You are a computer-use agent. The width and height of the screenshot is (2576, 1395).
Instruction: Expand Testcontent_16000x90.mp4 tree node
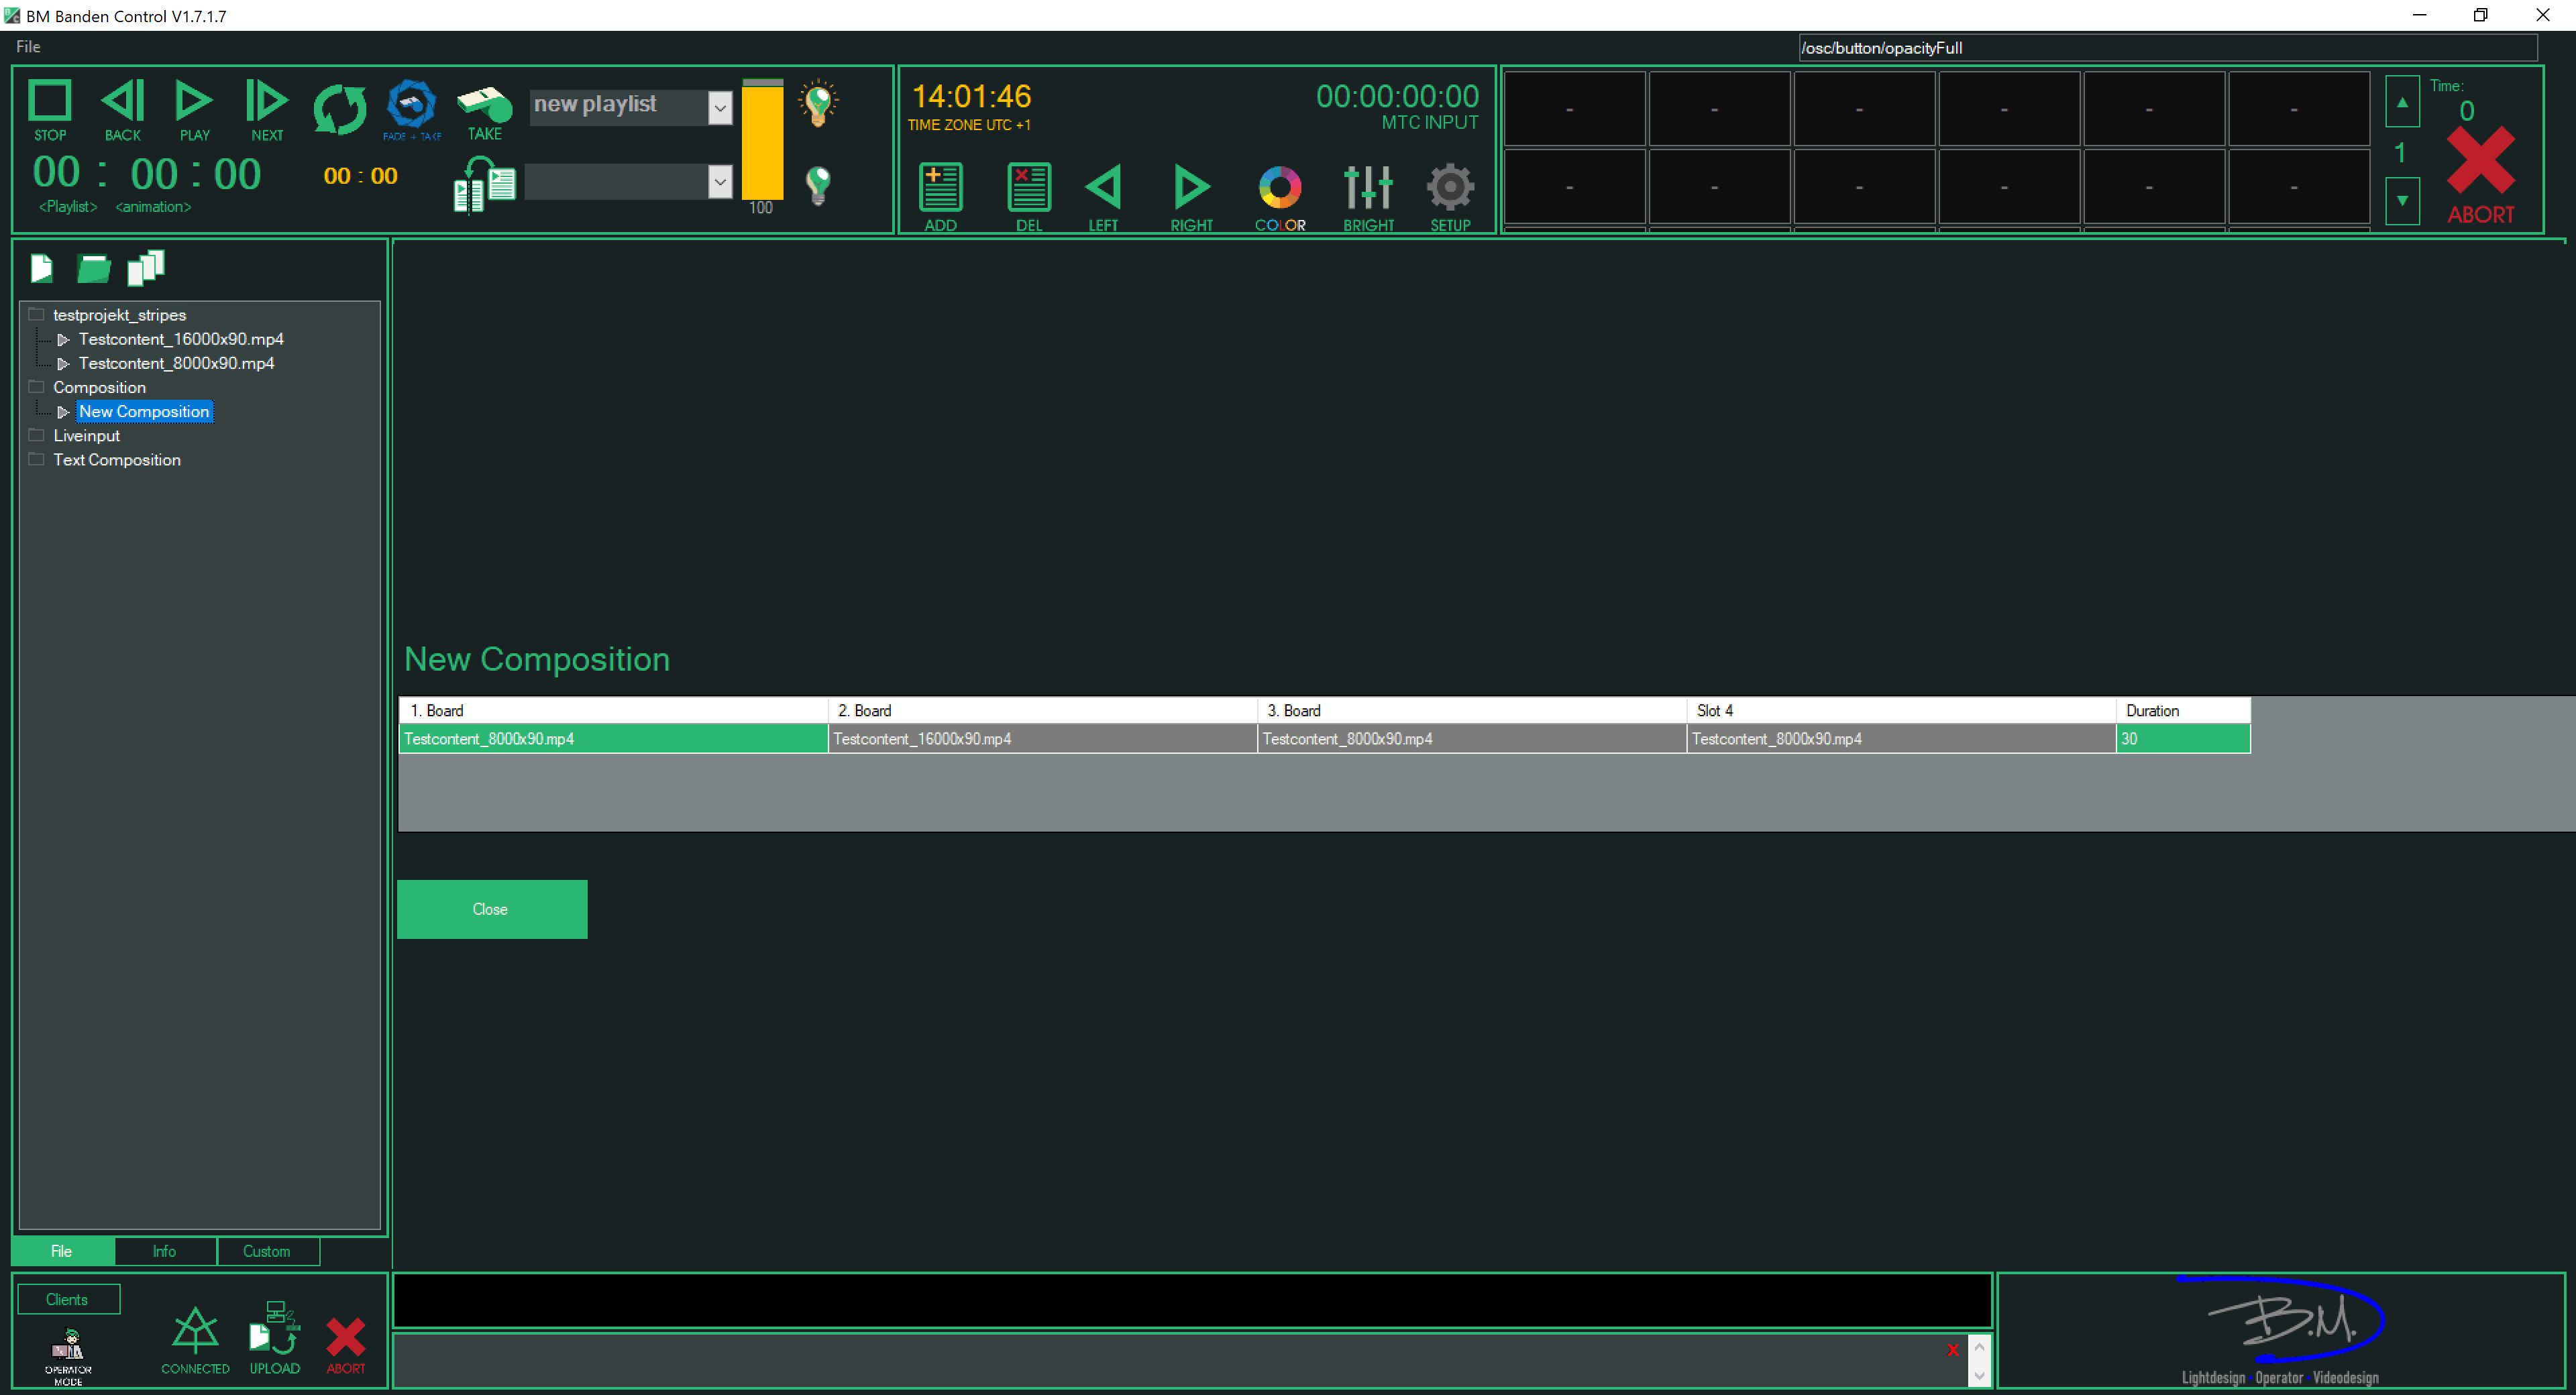pos(63,340)
